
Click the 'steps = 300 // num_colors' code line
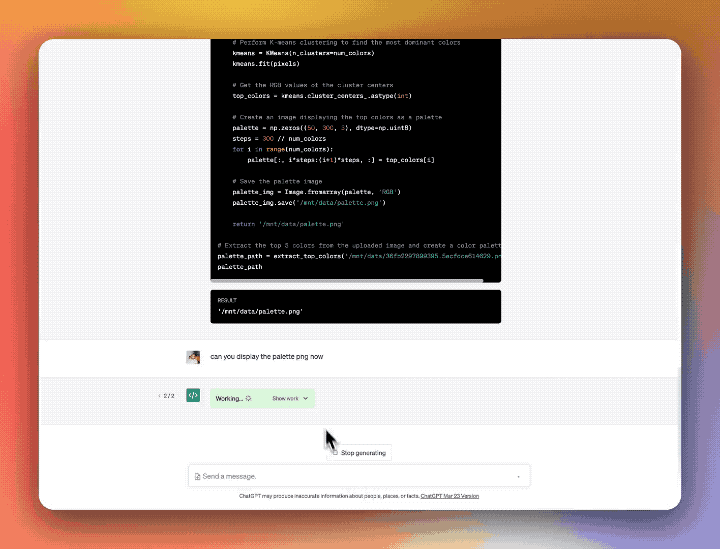pos(279,139)
